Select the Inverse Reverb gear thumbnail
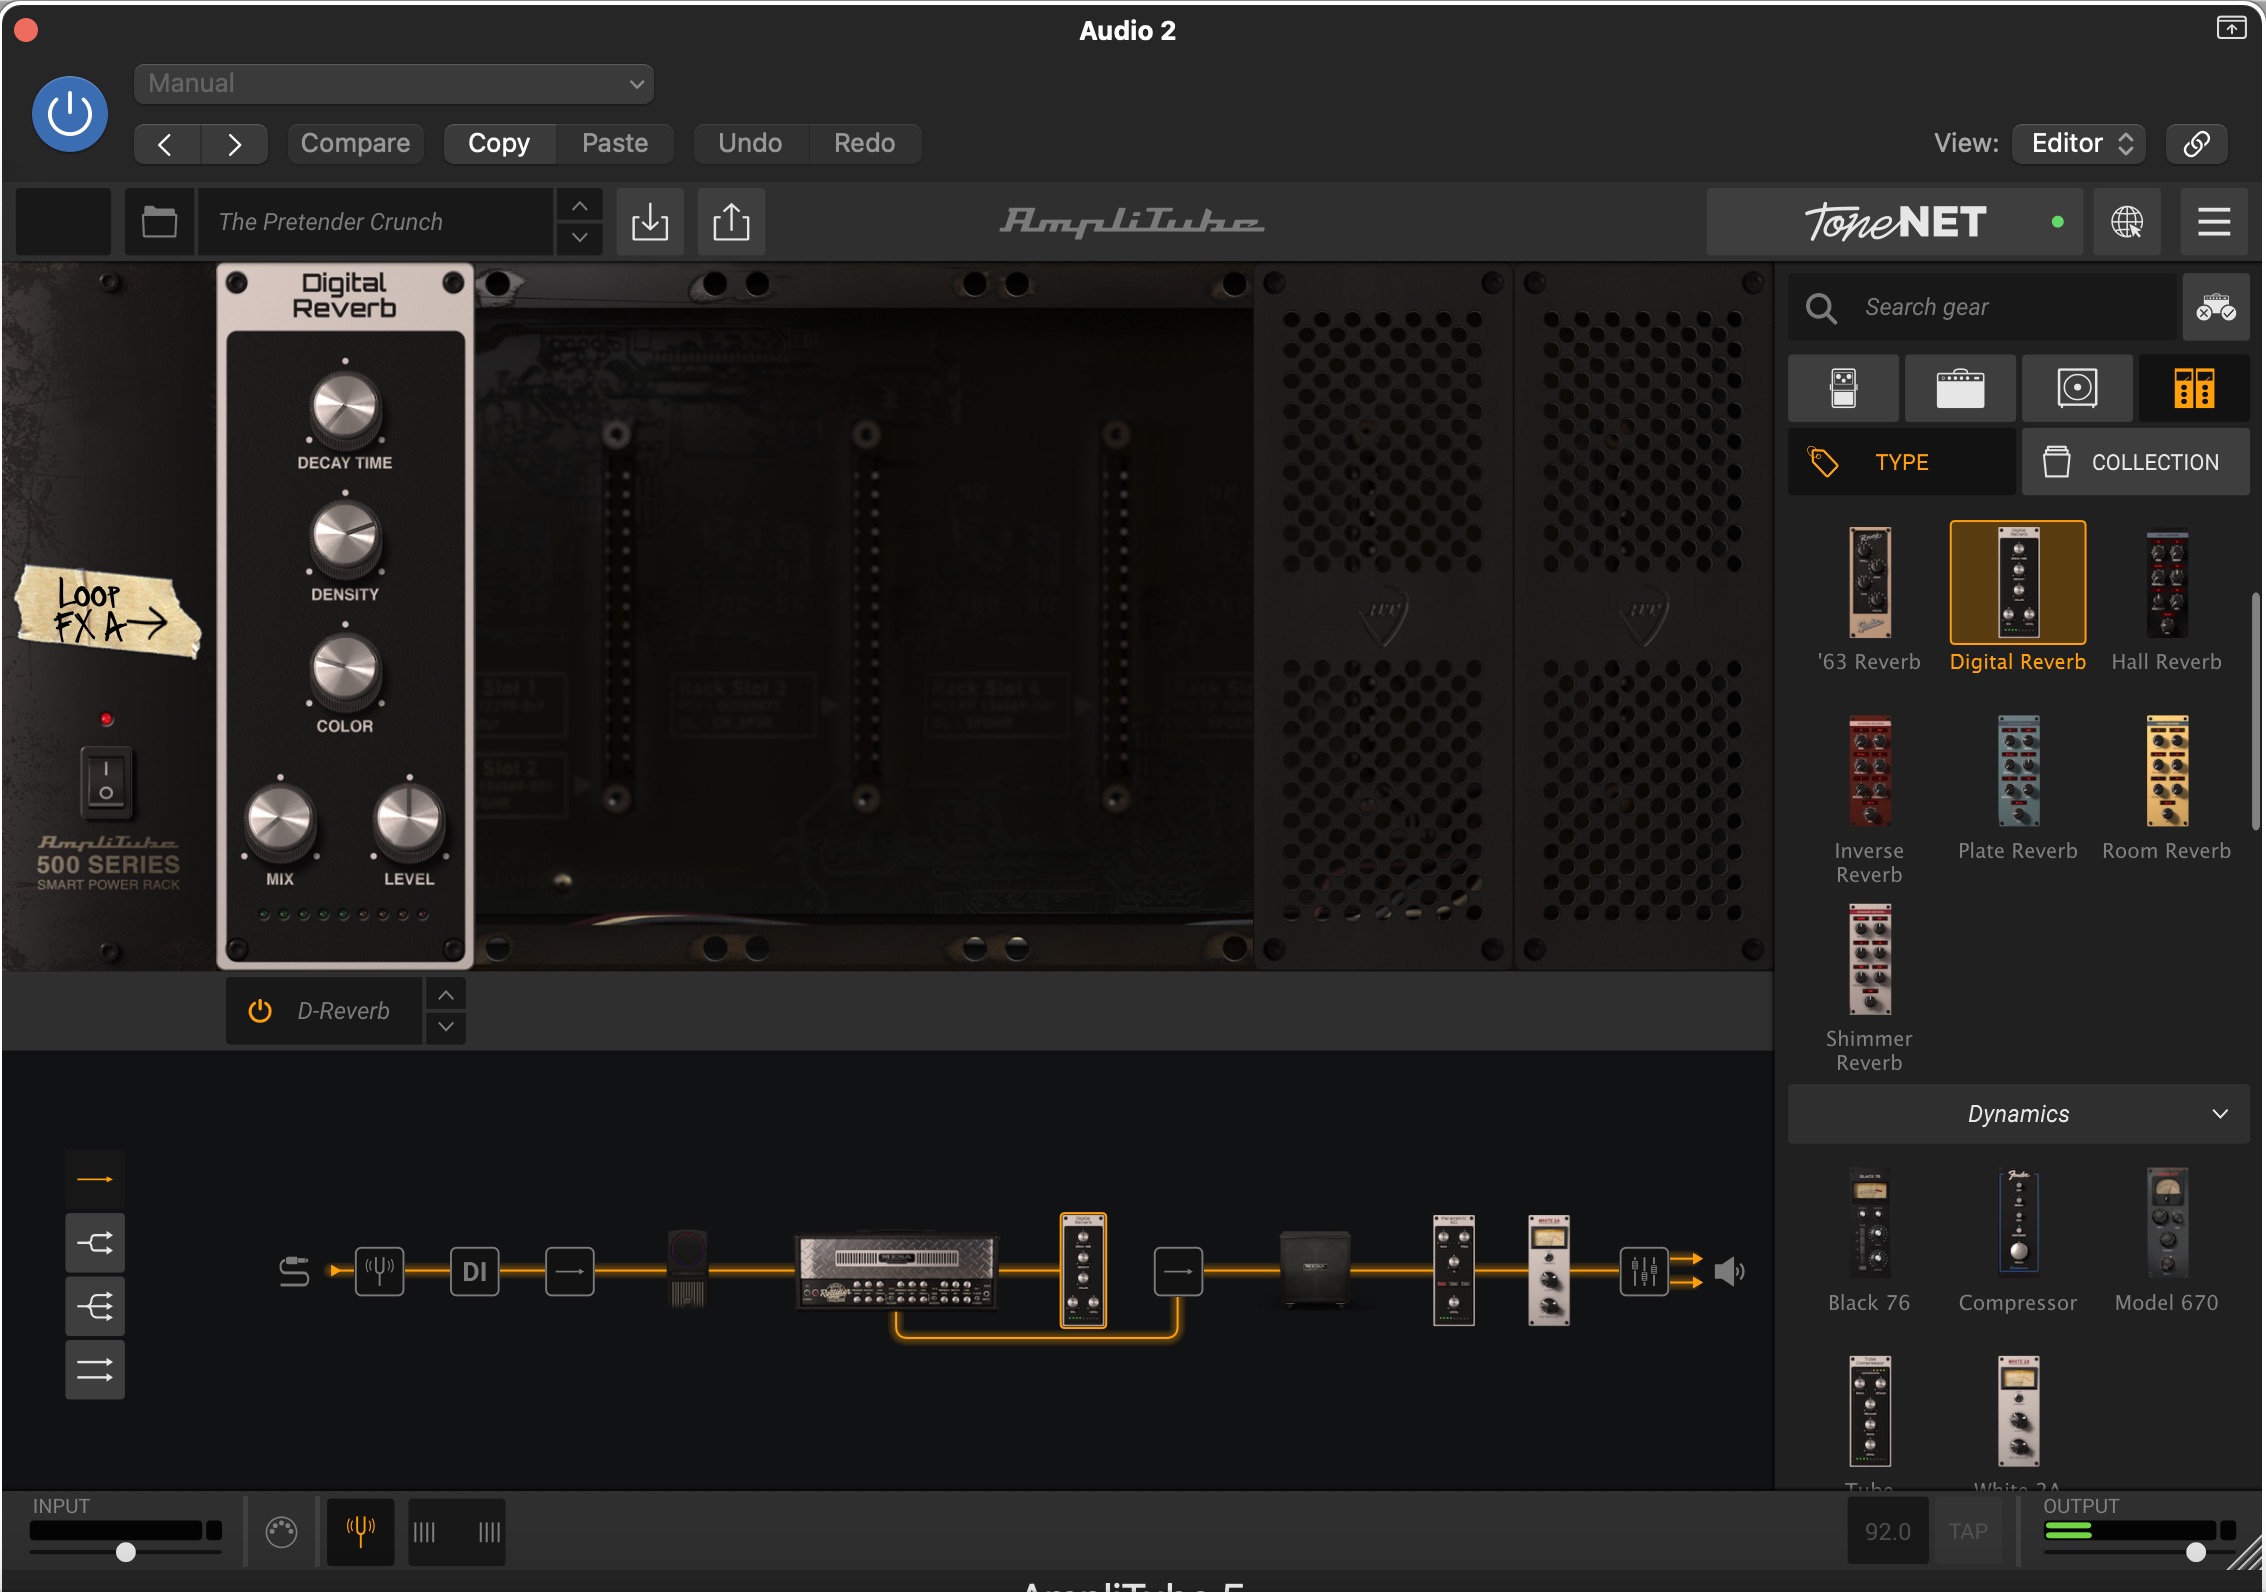Screen dimensions: 2266x1592 pos(1869,771)
